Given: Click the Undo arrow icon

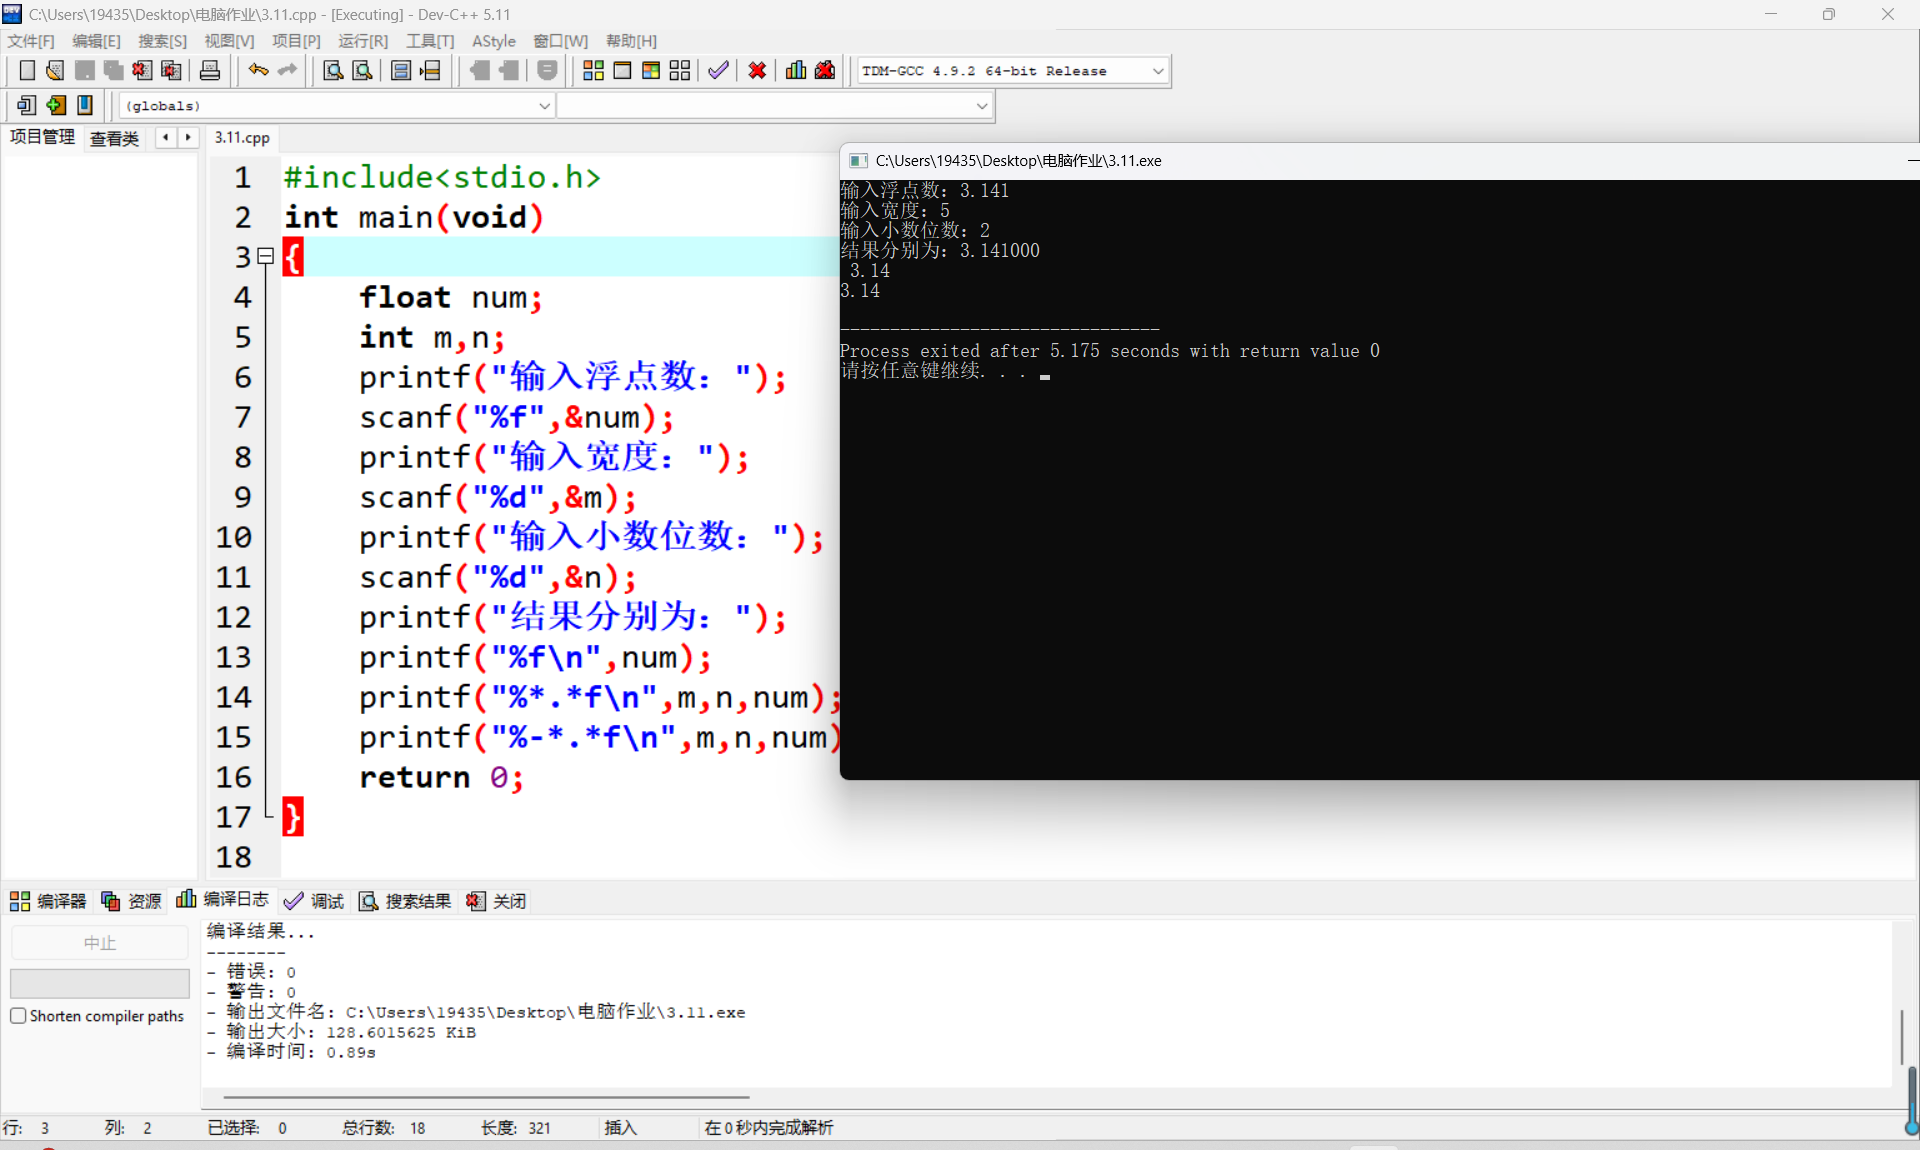Looking at the screenshot, I should click(x=258, y=70).
